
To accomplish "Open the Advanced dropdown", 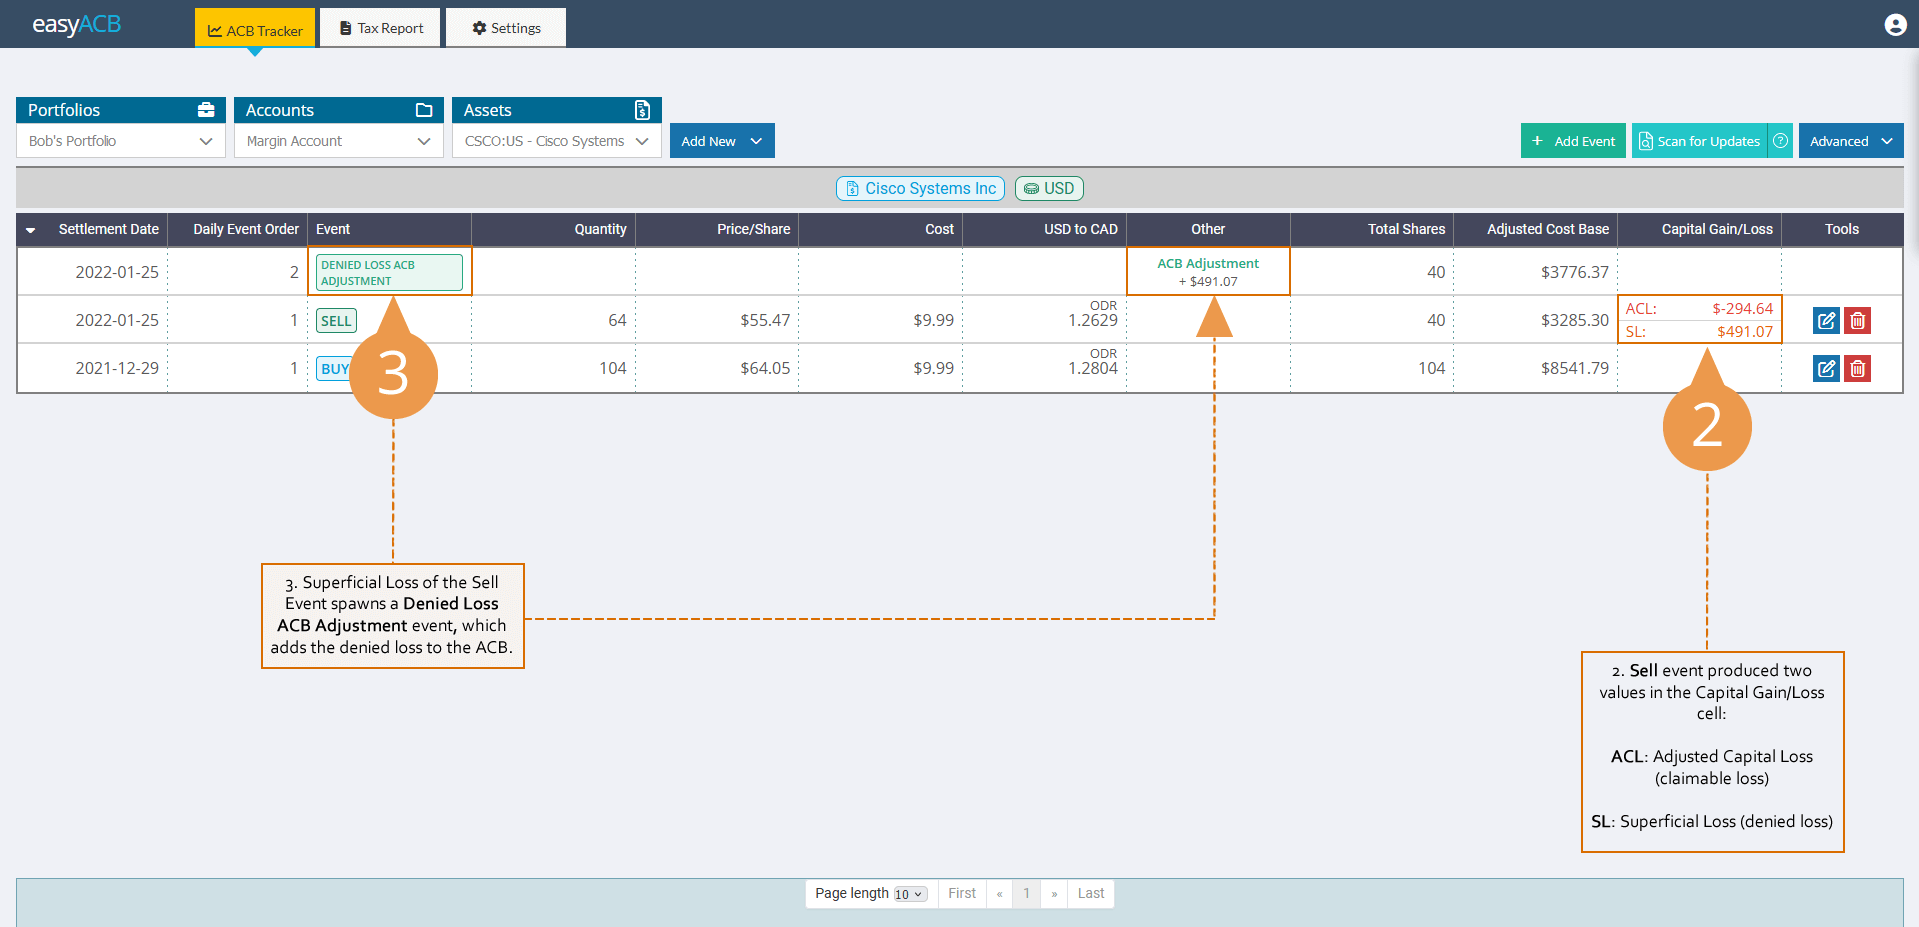I will pyautogui.click(x=1850, y=140).
